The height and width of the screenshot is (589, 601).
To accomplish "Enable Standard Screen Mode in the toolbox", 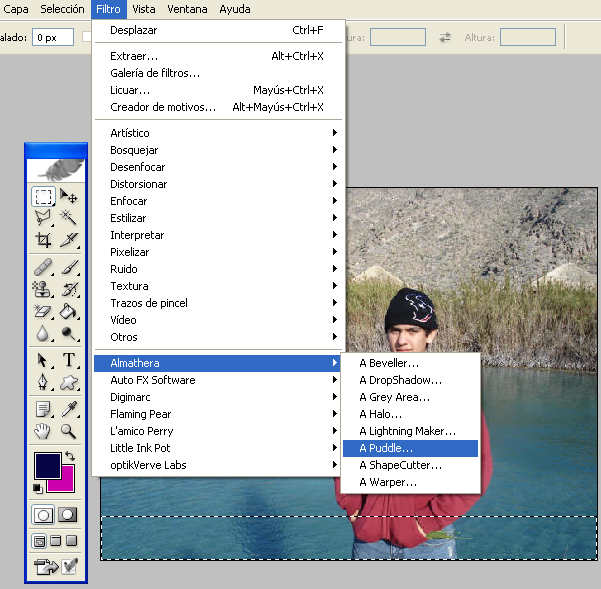I will pos(40,542).
